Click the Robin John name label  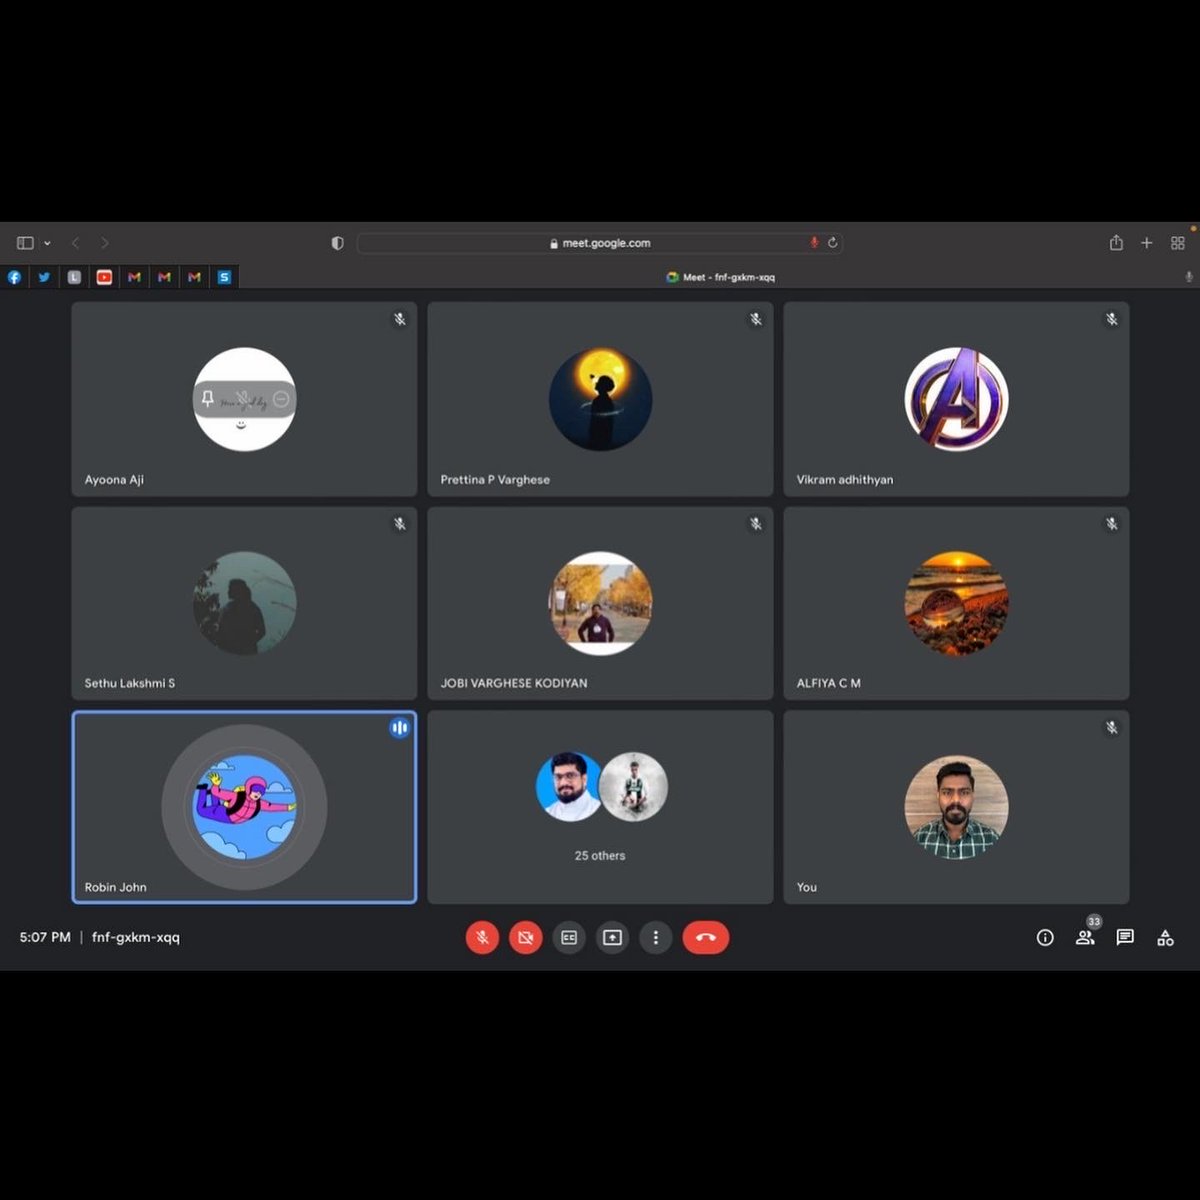pyautogui.click(x=115, y=887)
